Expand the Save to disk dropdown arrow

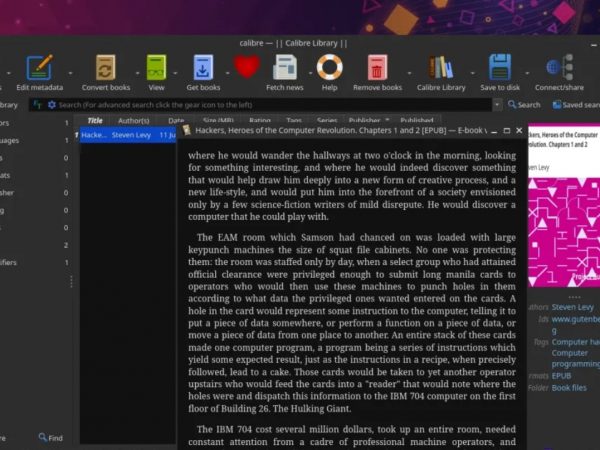(x=527, y=73)
